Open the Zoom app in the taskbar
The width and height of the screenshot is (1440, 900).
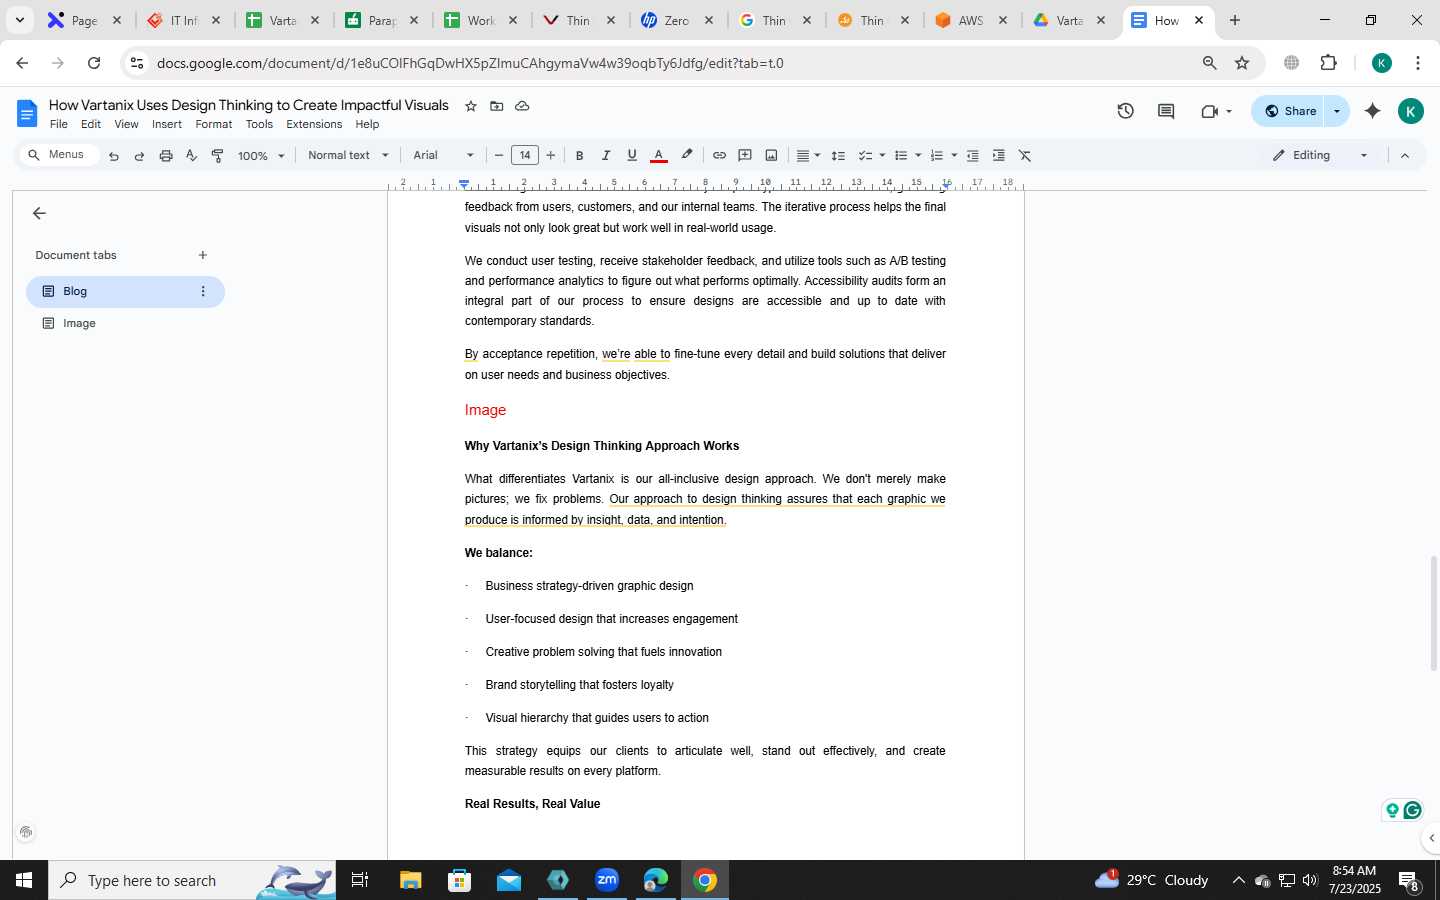click(607, 880)
